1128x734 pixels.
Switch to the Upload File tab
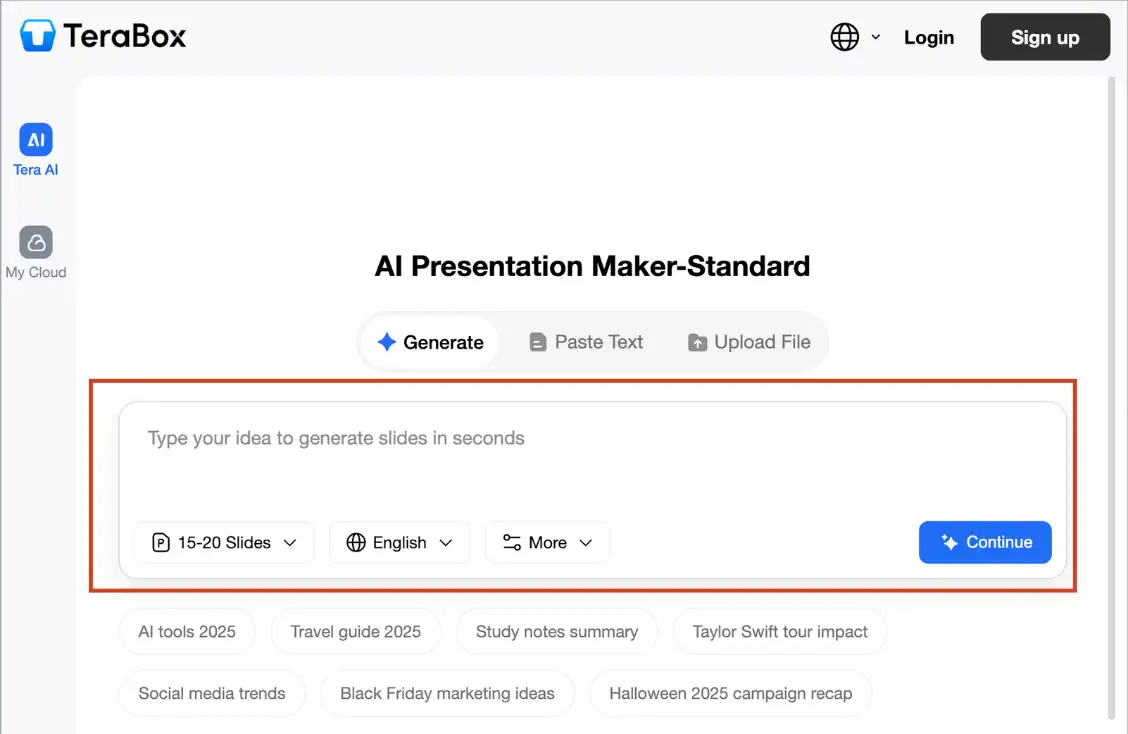coord(749,342)
